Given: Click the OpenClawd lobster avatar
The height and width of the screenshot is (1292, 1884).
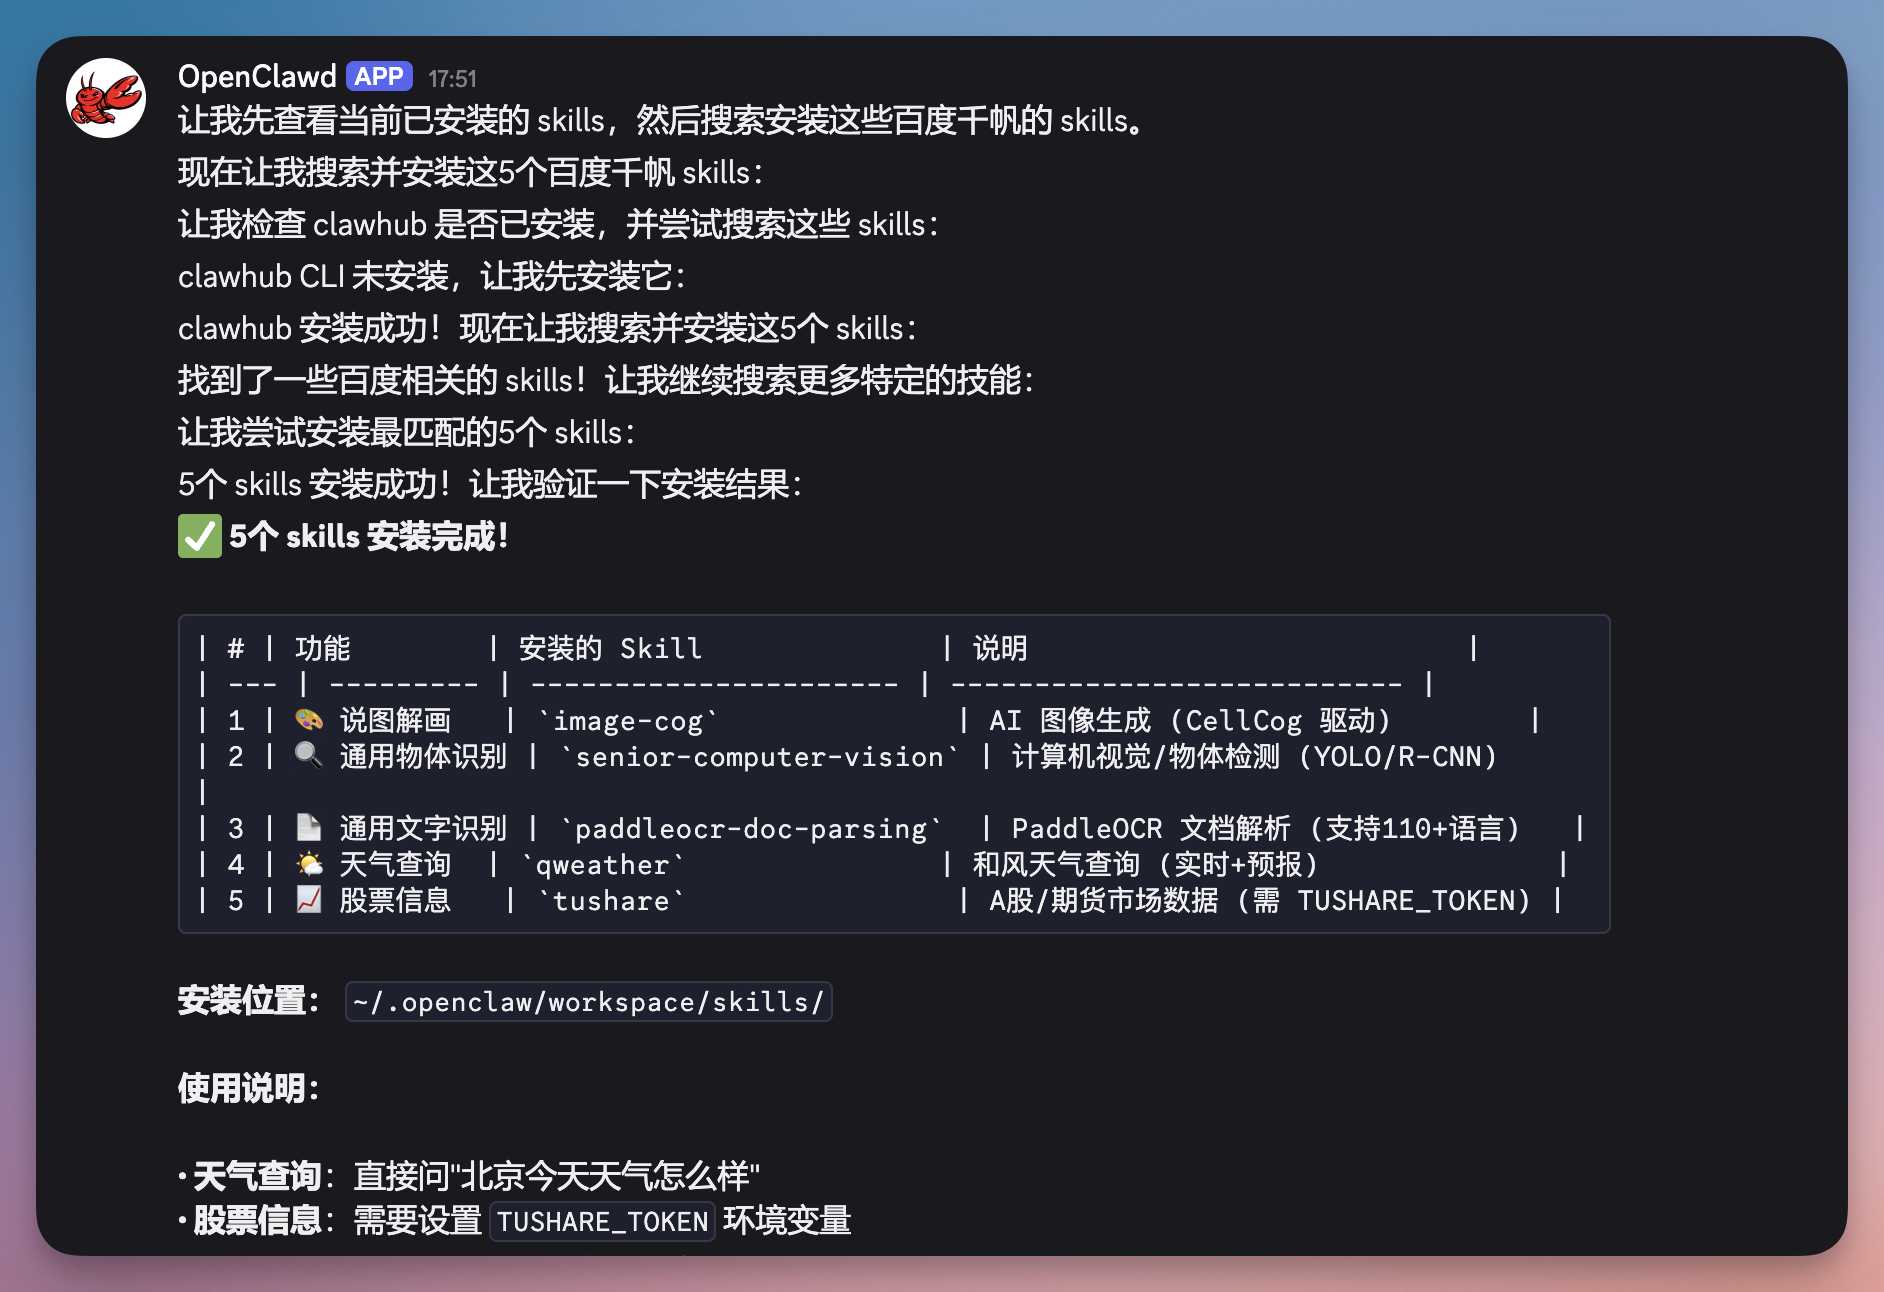Looking at the screenshot, I should 105,97.
